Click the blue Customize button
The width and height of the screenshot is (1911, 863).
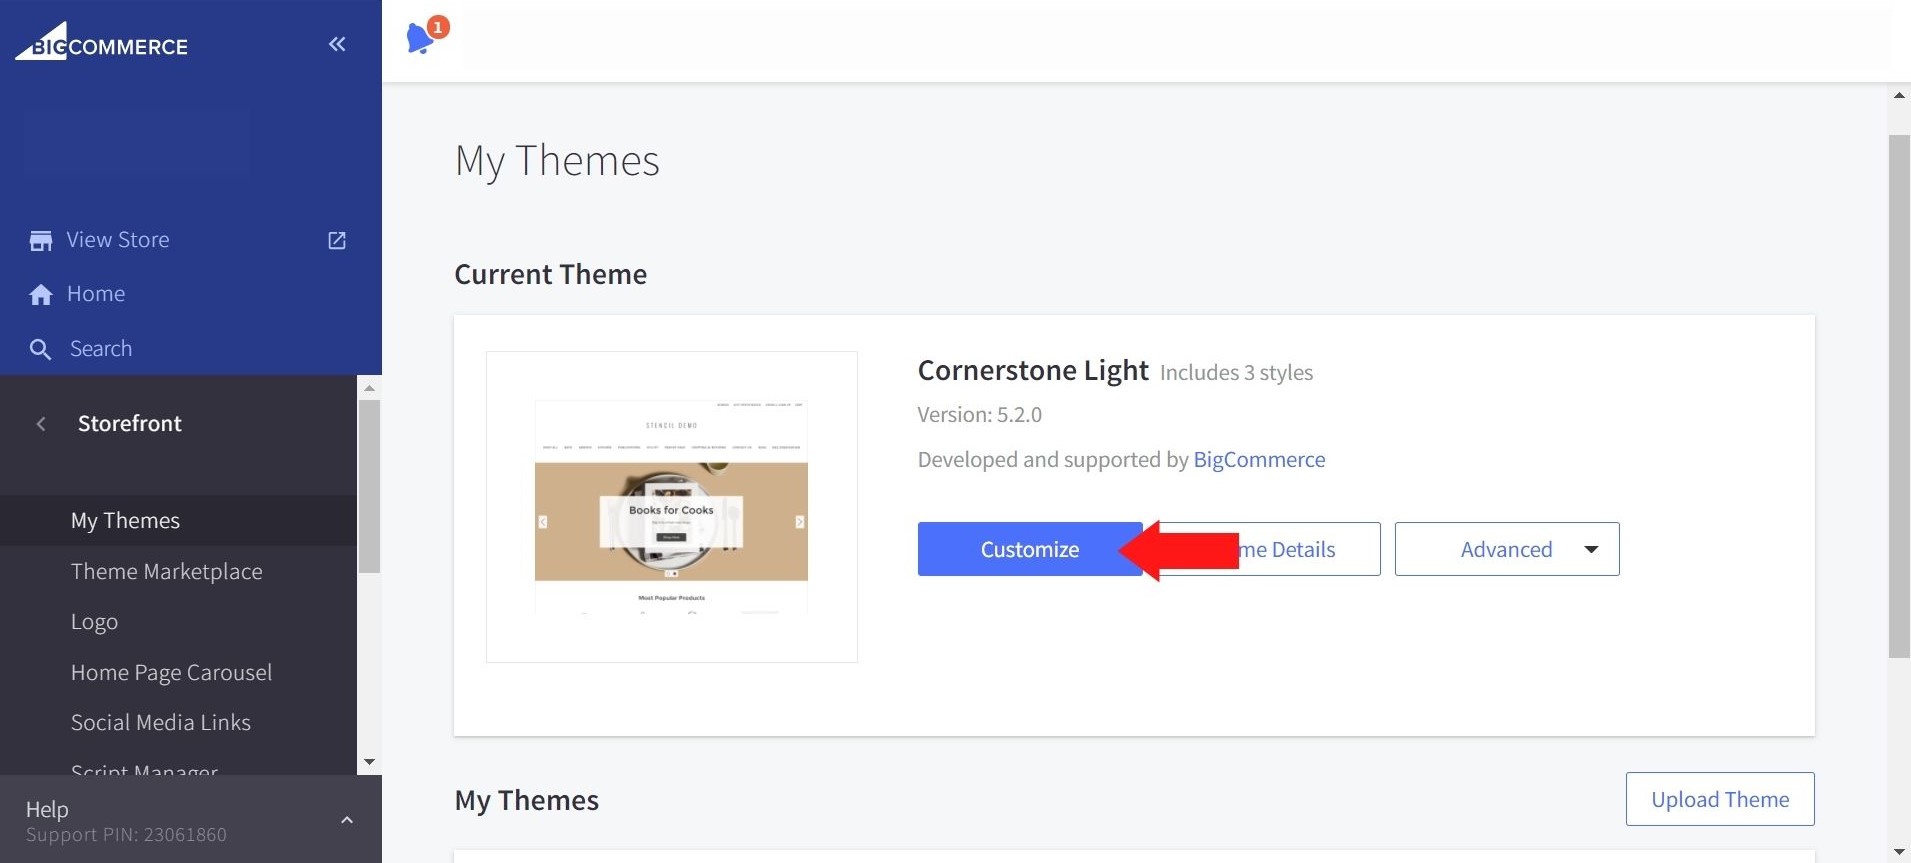[1022, 549]
